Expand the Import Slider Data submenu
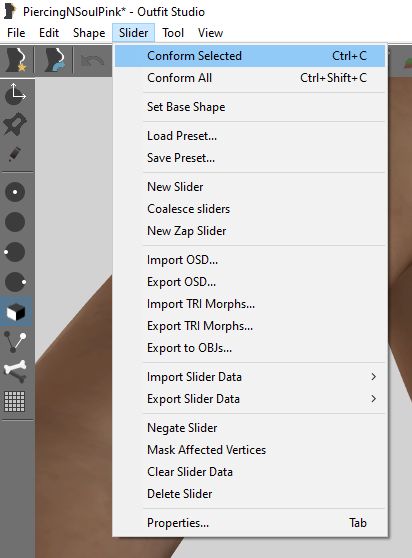 250,377
